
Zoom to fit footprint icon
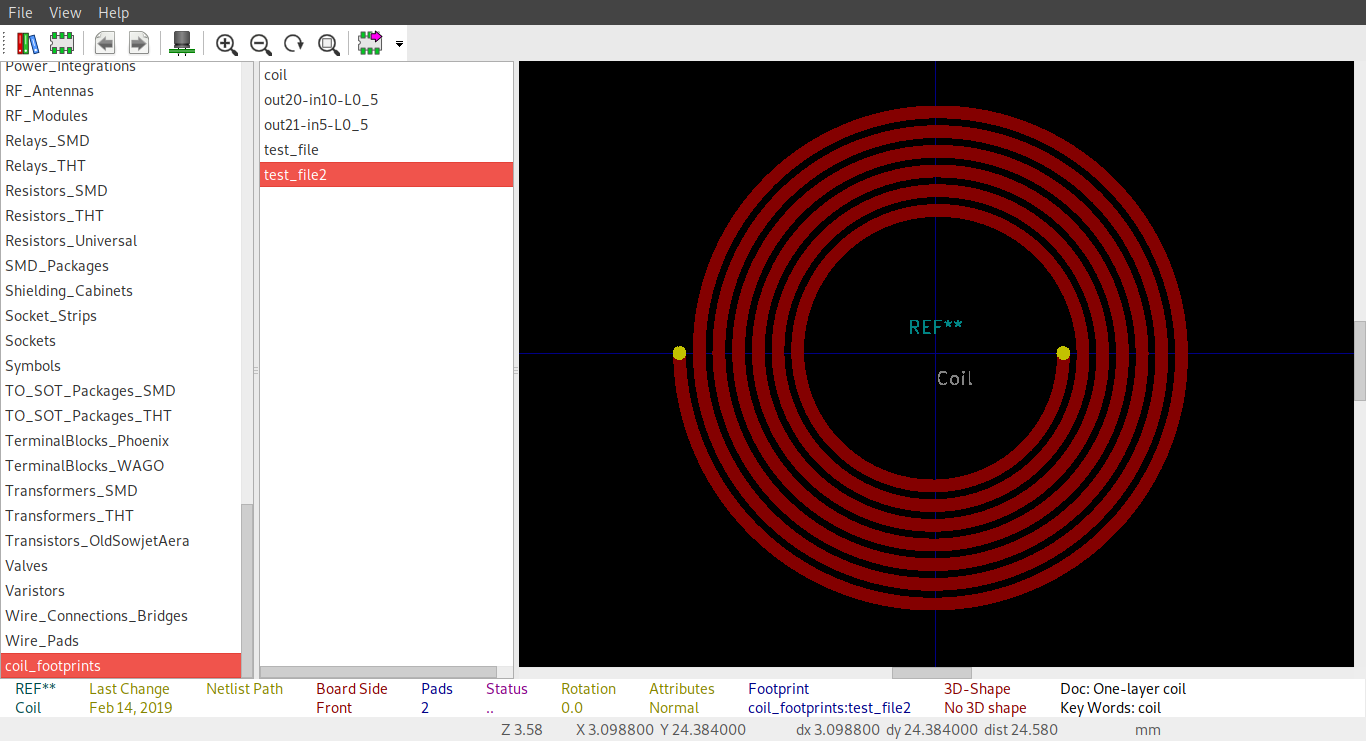329,43
